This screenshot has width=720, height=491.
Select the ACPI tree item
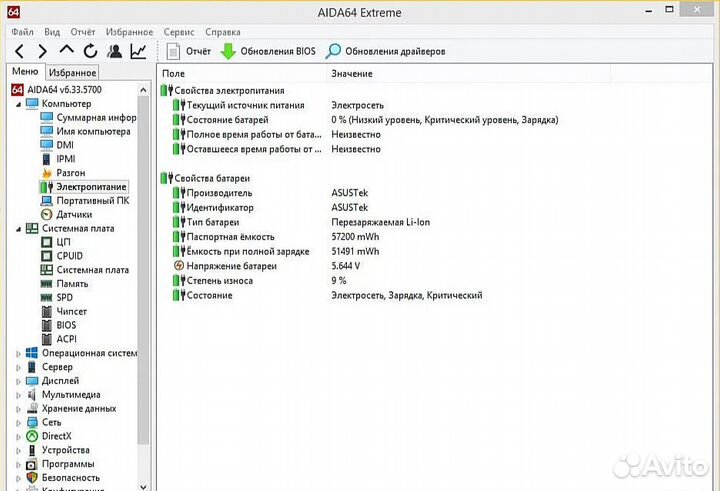59,339
